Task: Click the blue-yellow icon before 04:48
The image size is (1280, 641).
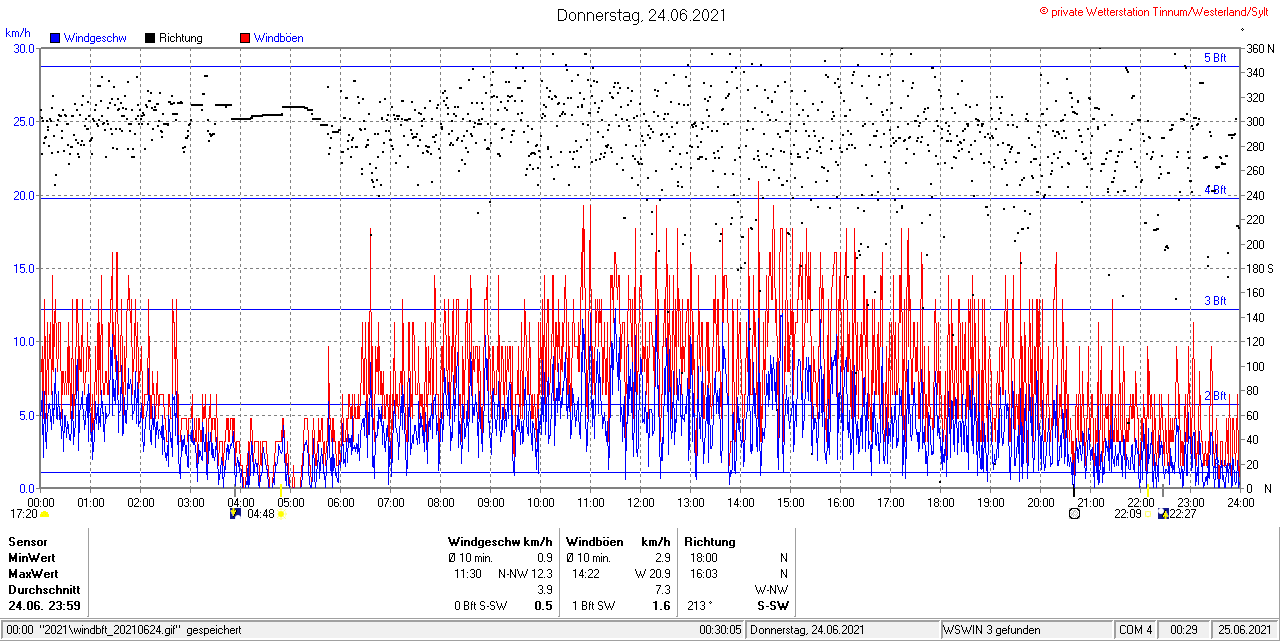Action: pos(236,513)
